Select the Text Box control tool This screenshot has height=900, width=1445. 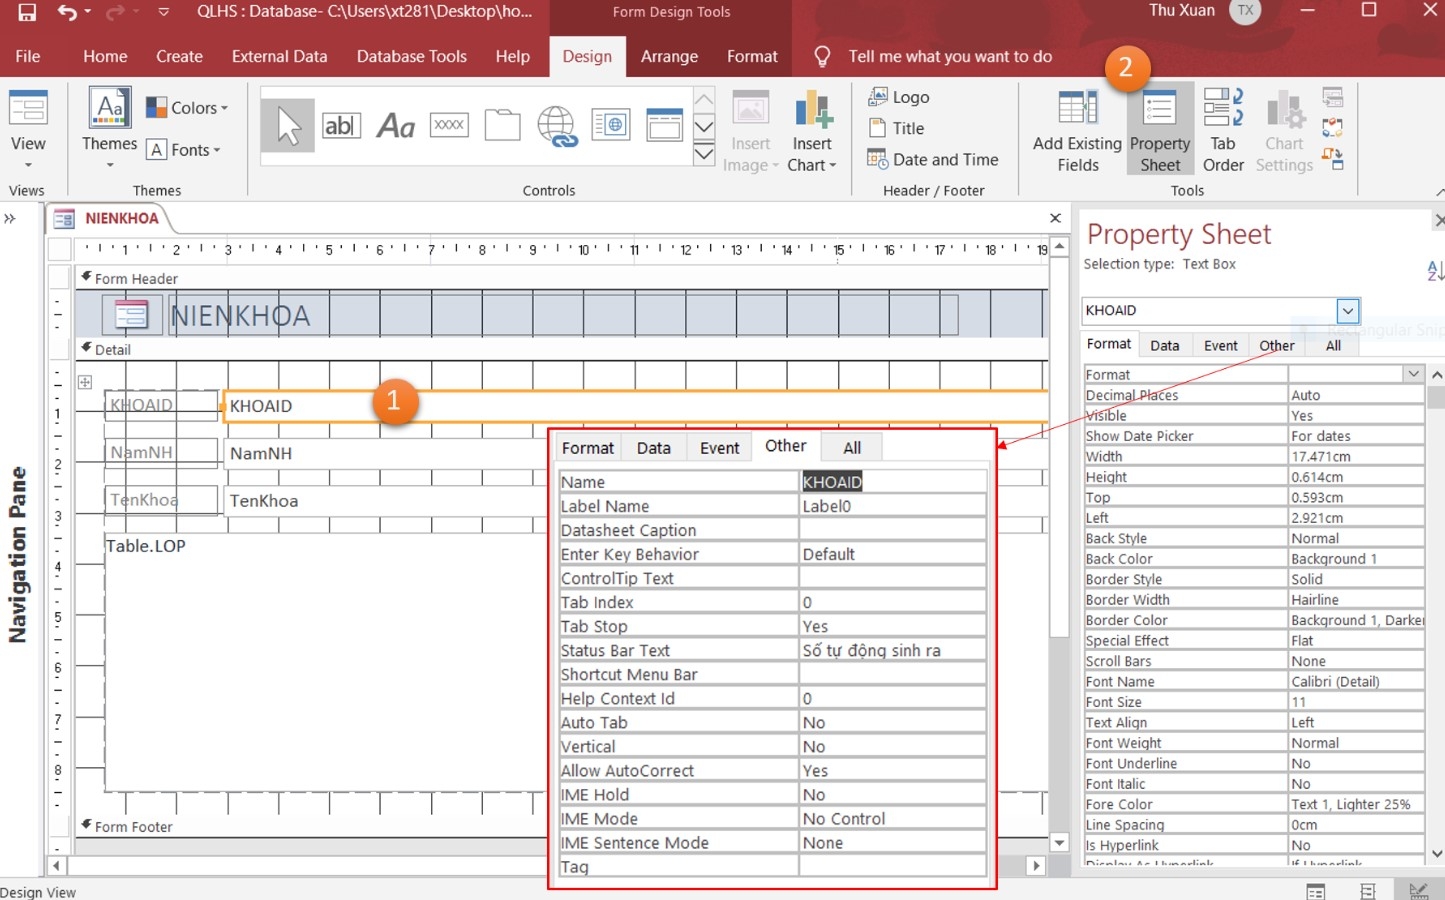341,125
